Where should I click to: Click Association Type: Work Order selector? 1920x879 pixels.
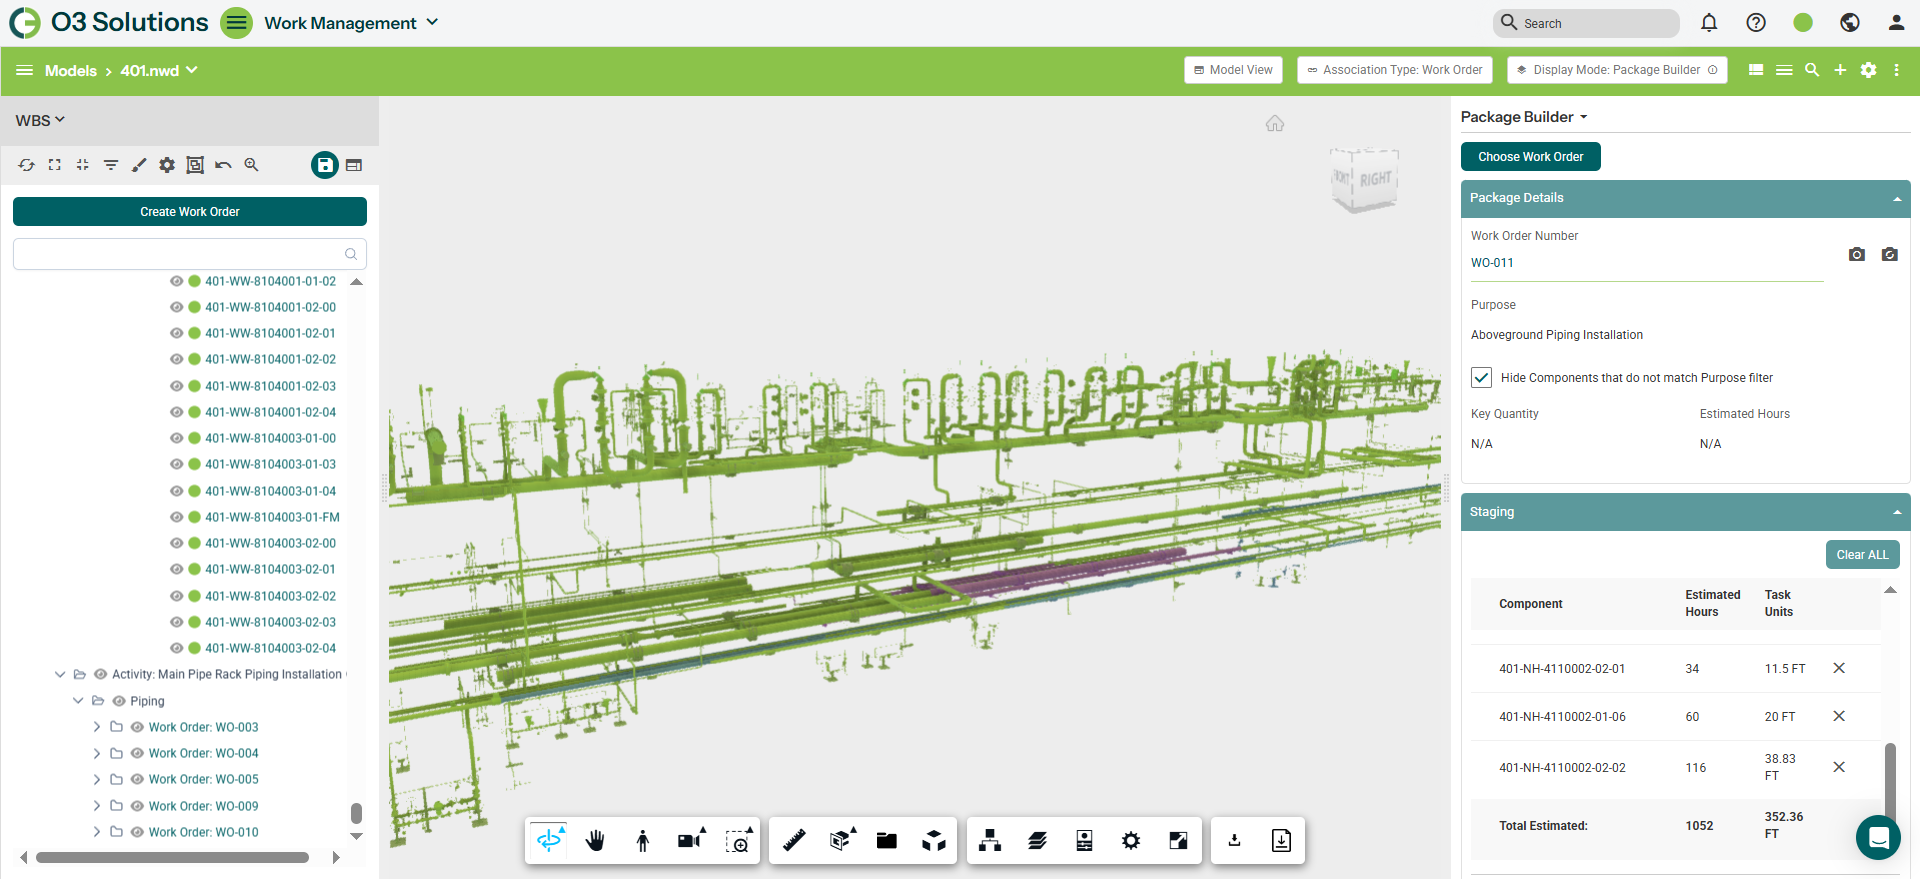pos(1395,70)
